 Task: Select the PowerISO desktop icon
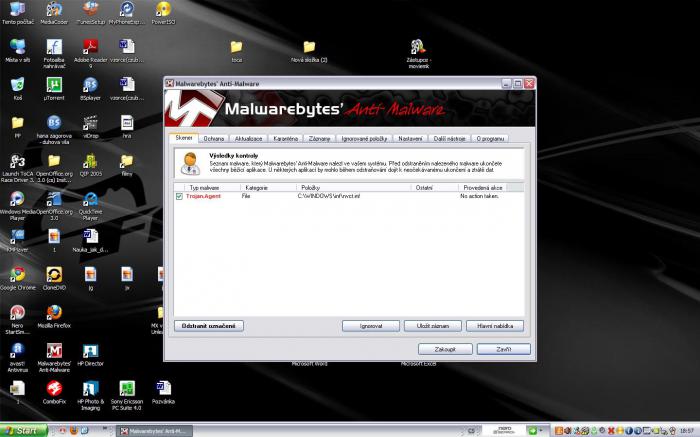[x=162, y=12]
